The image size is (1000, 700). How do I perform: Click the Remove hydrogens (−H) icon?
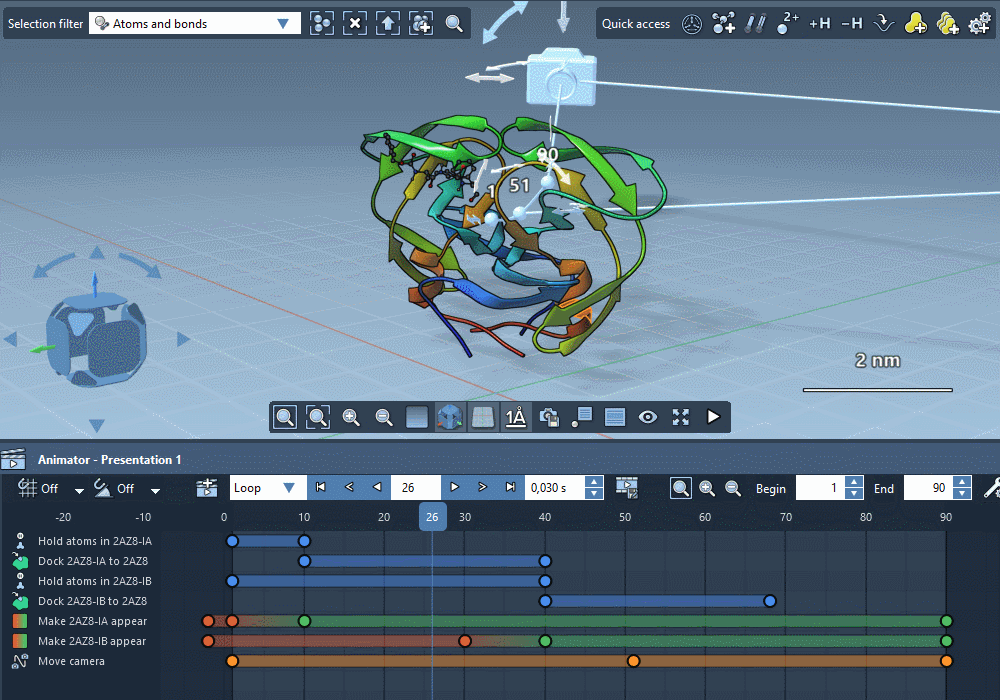coord(851,23)
